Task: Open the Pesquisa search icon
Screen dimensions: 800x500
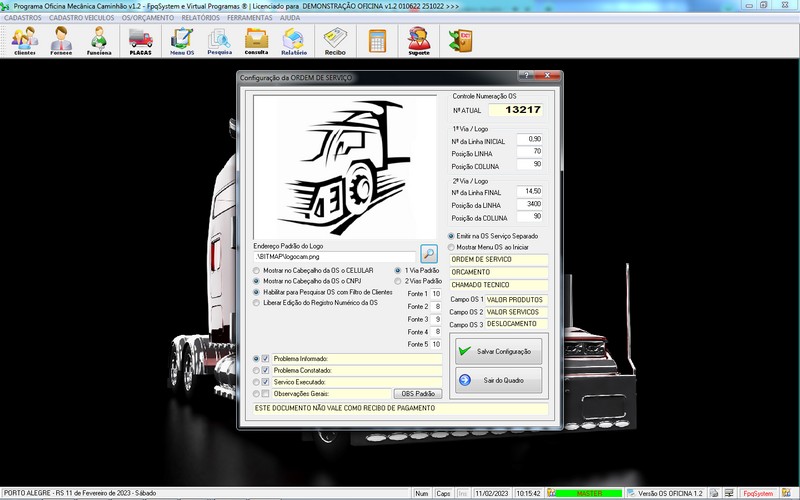Action: click(219, 40)
